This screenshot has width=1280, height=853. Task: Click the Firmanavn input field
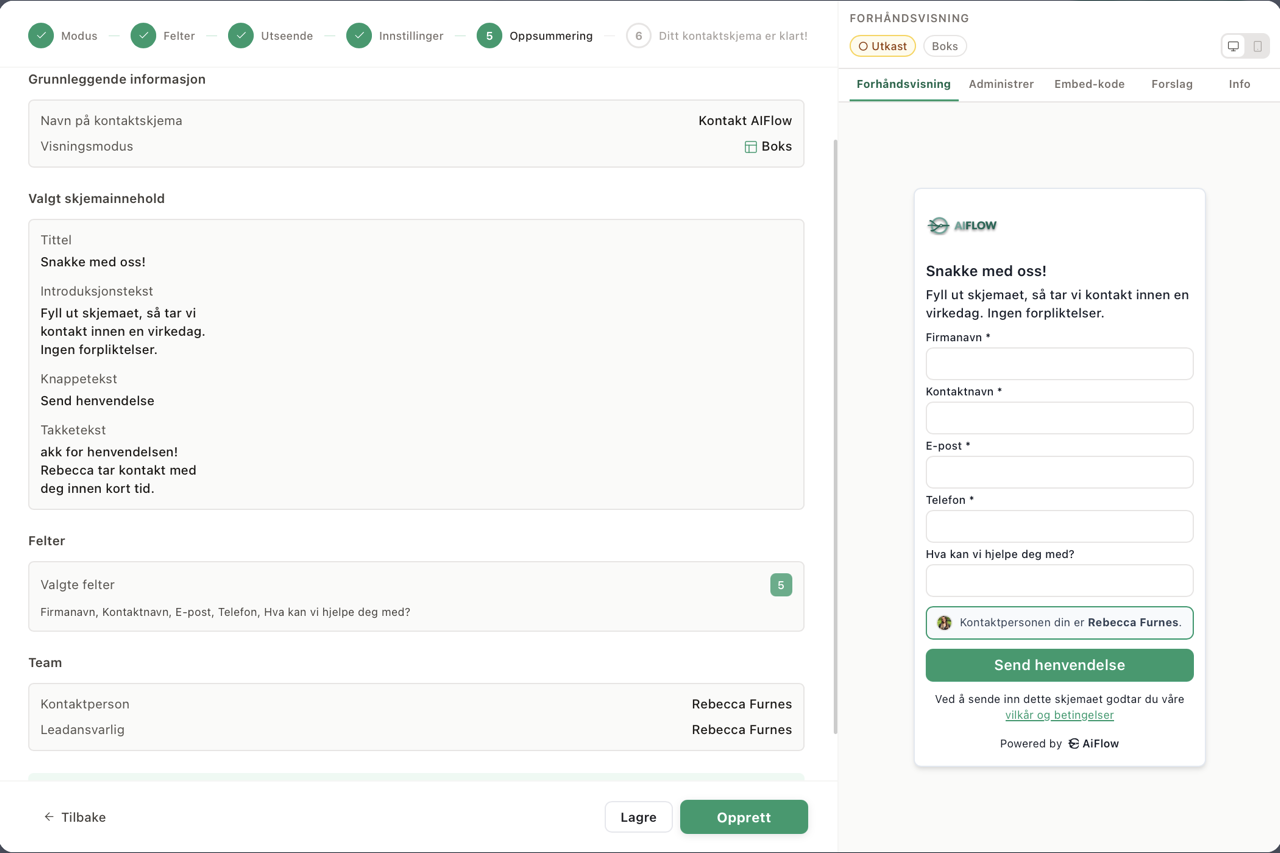pyautogui.click(x=1059, y=364)
